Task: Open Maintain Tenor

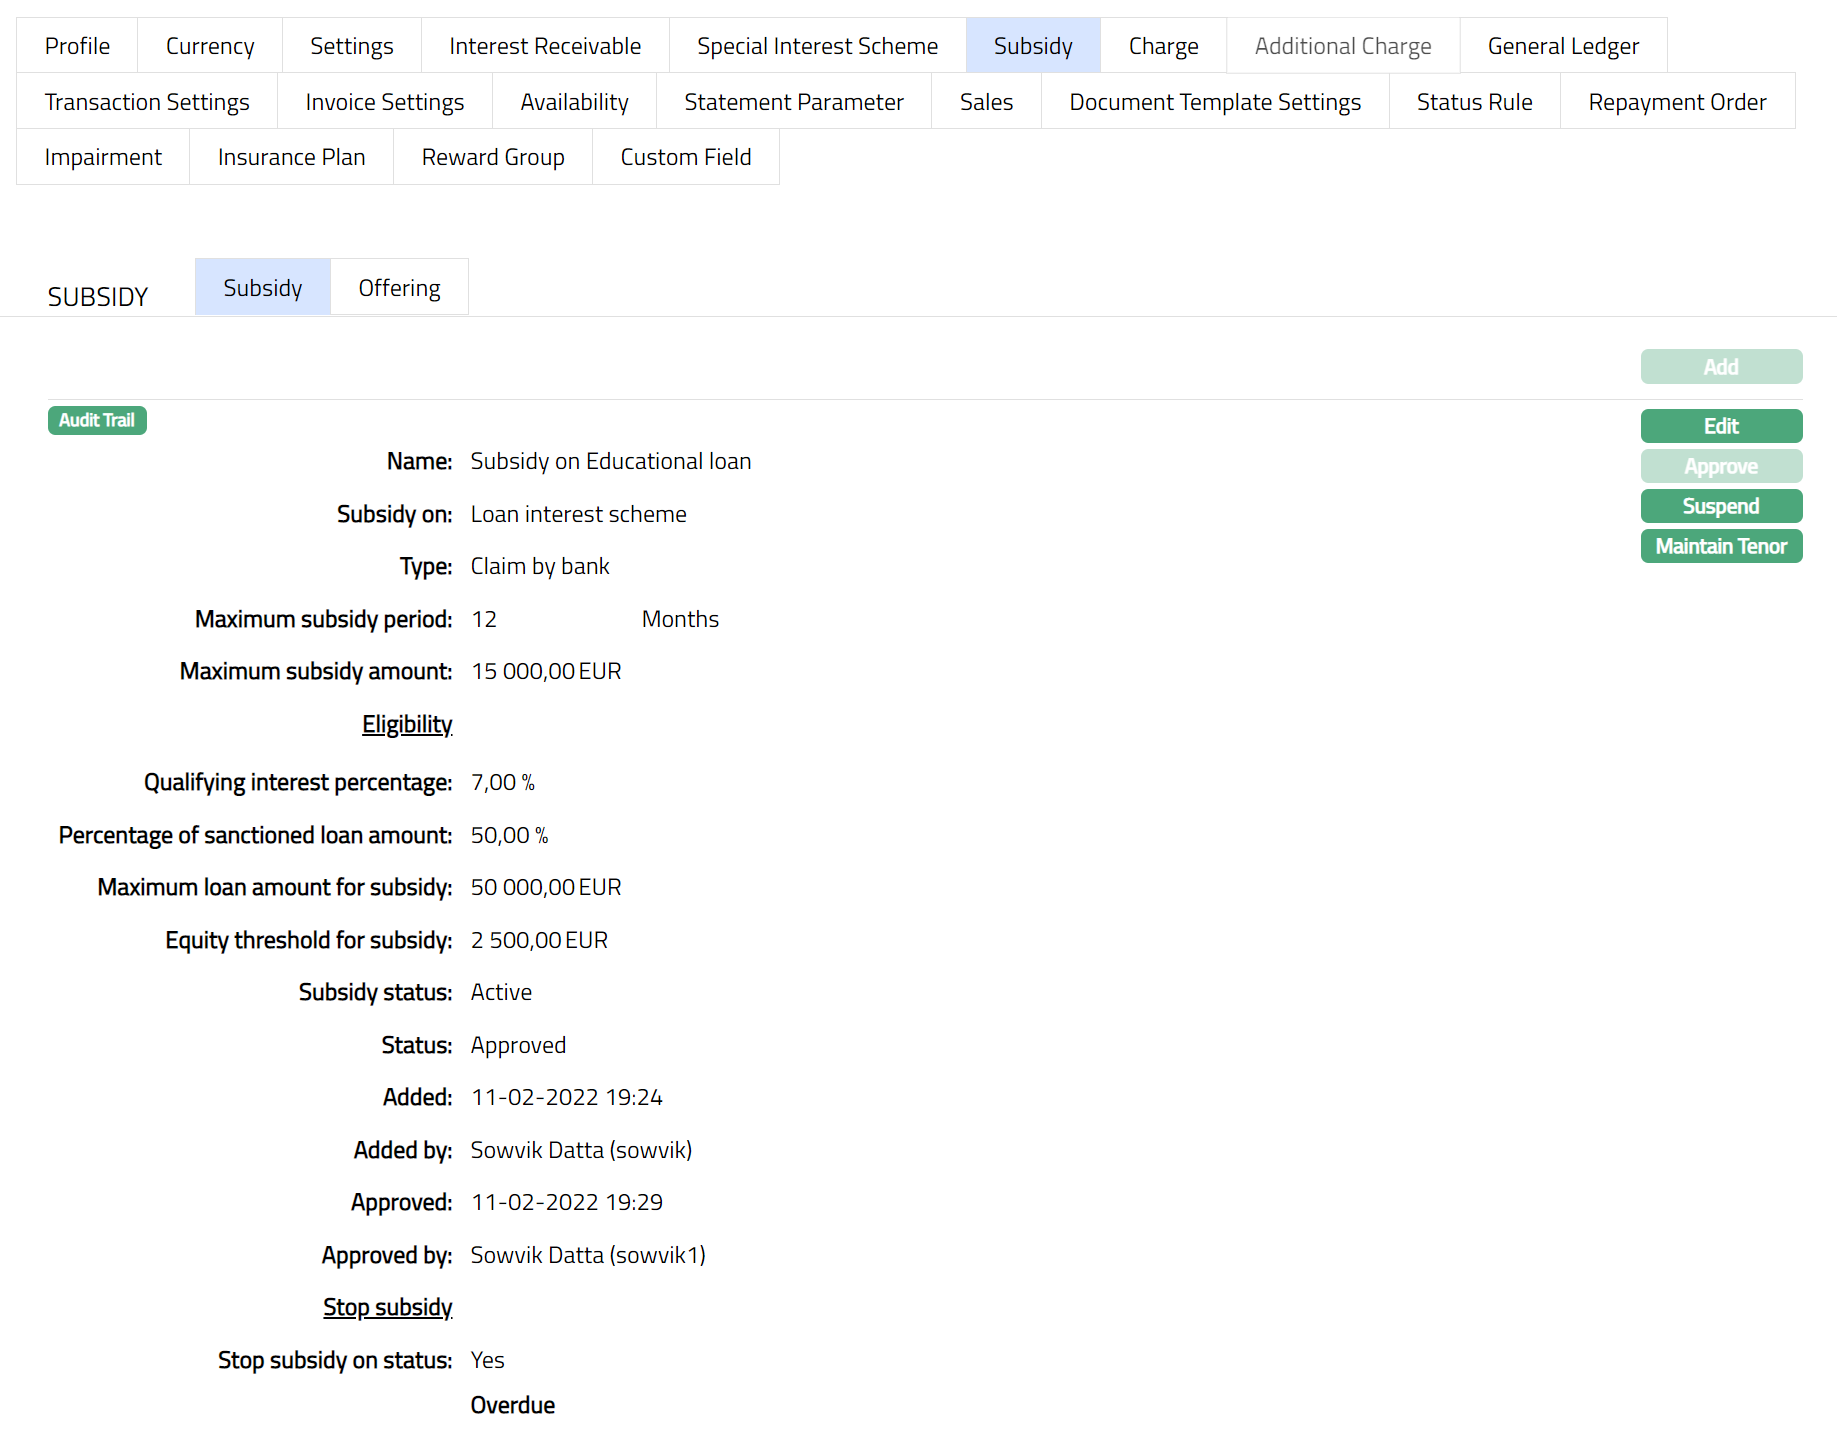Action: click(x=1720, y=546)
